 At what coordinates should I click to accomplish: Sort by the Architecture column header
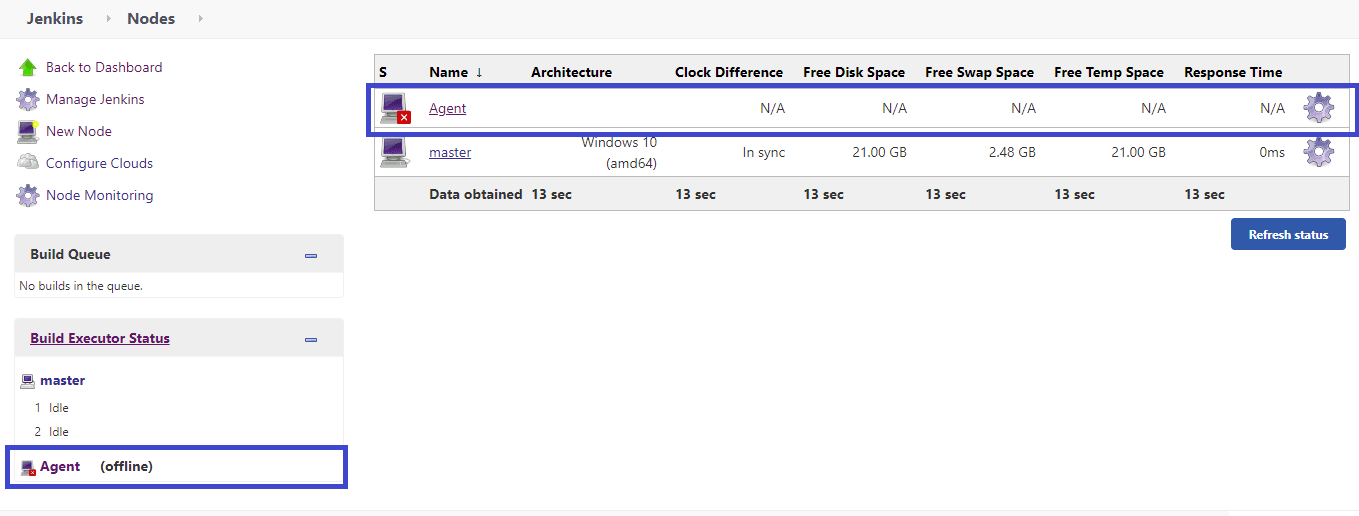tap(571, 72)
